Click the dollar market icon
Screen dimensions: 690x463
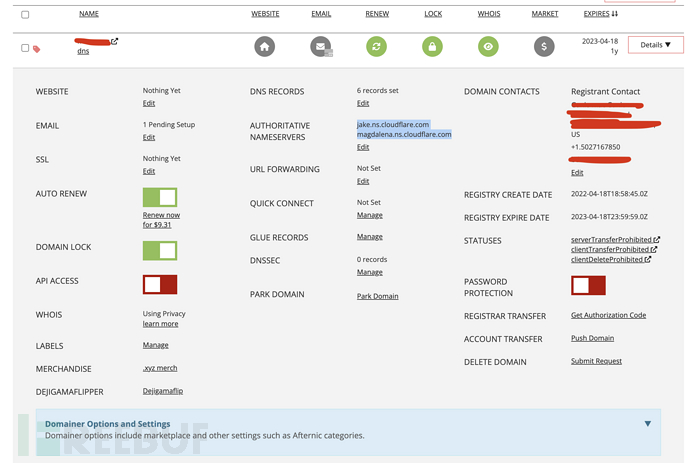pos(544,47)
